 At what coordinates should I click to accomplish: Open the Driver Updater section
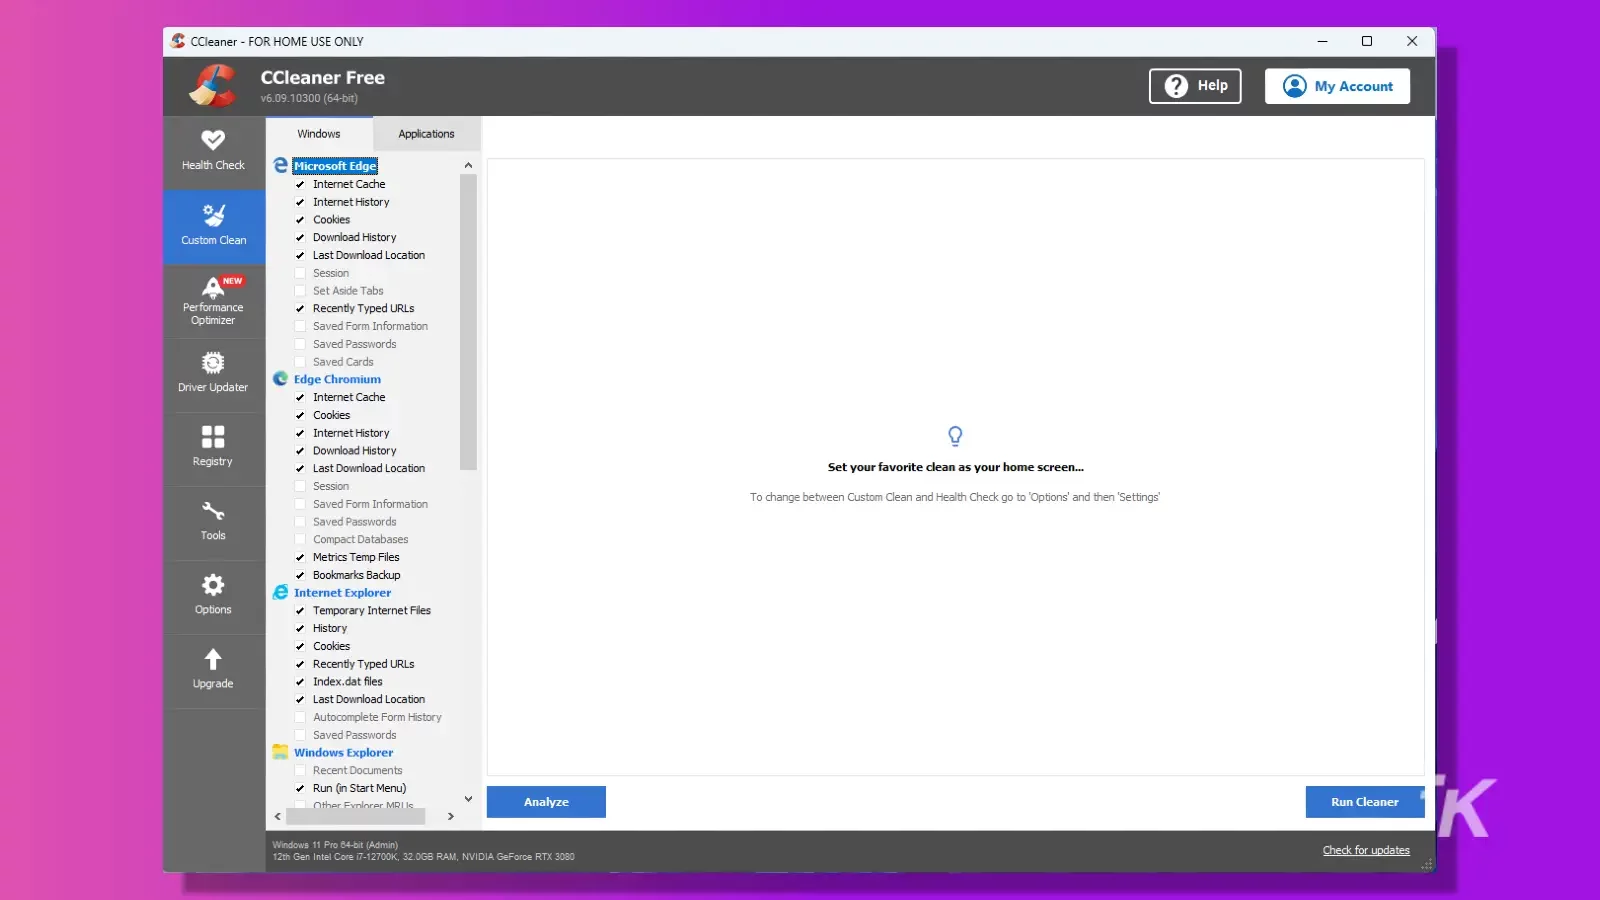[x=213, y=374]
